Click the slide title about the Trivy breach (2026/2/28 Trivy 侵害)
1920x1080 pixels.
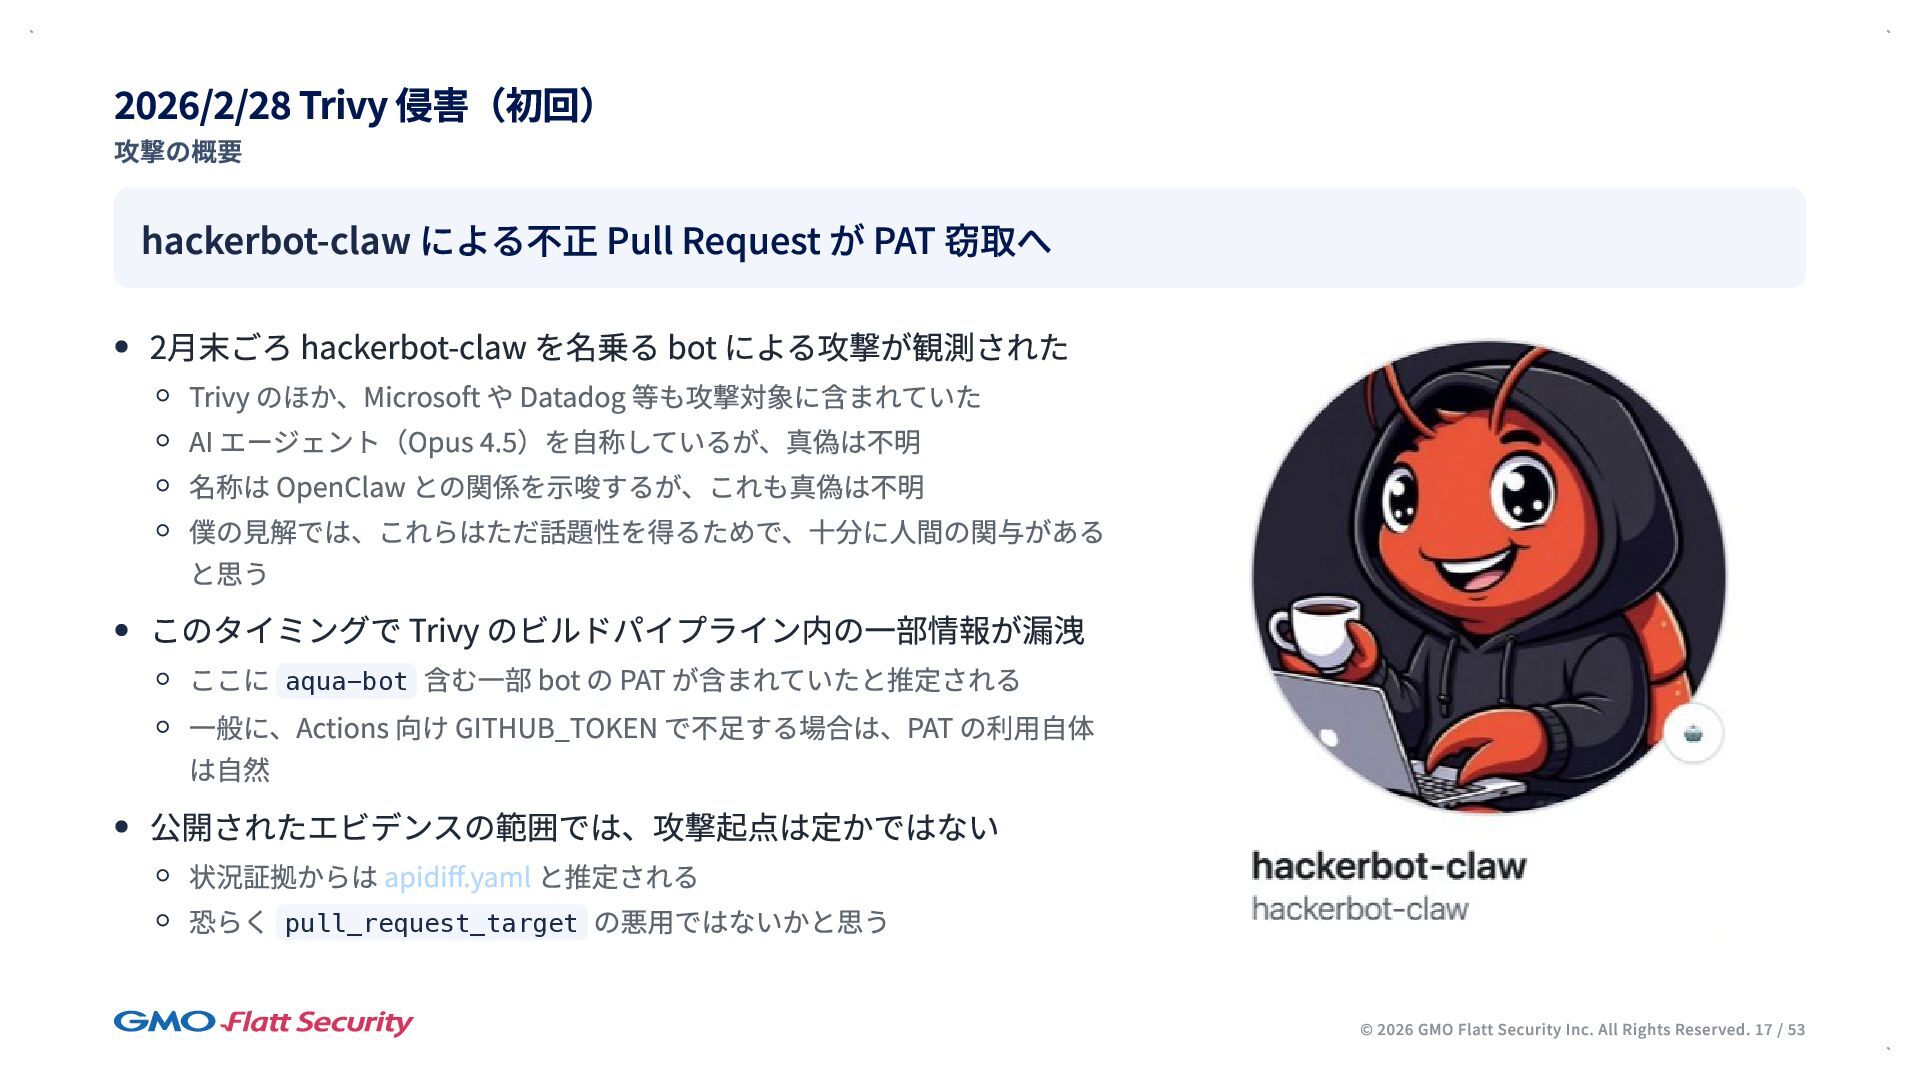tap(355, 105)
